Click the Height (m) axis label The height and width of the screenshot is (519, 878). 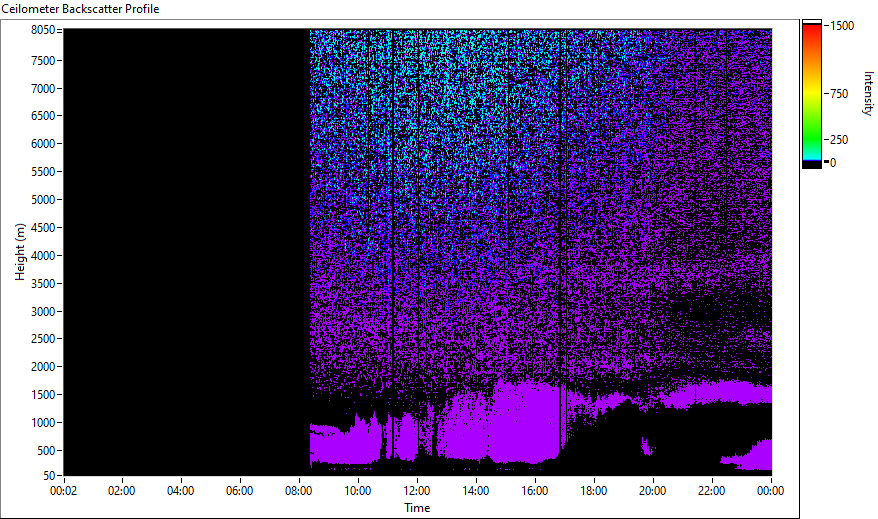point(20,252)
